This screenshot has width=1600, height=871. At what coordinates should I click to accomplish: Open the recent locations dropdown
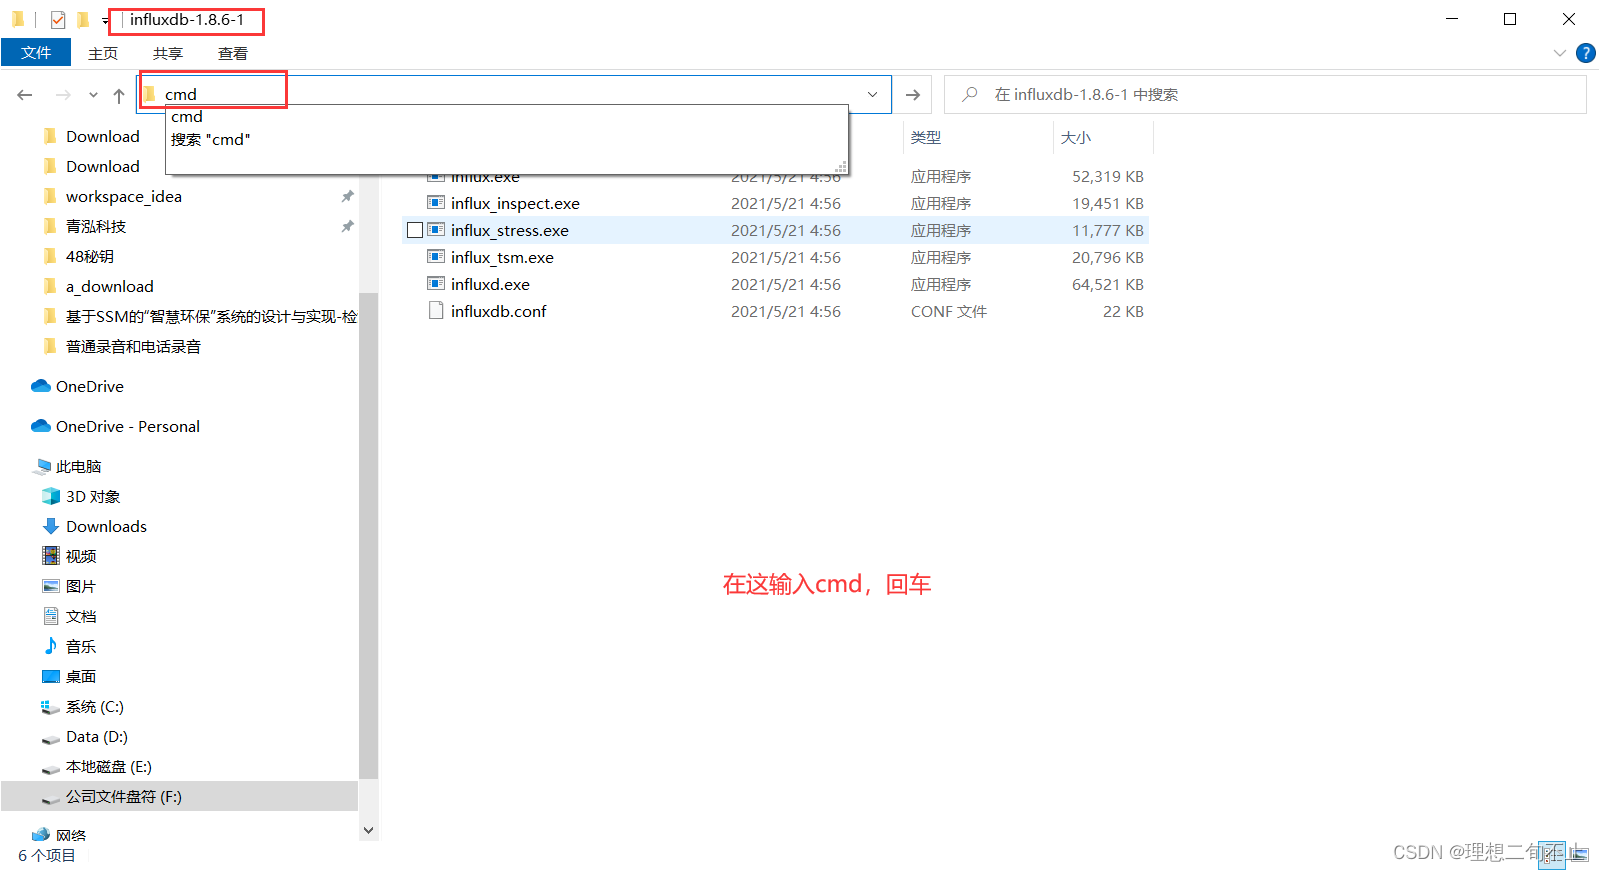click(x=93, y=95)
